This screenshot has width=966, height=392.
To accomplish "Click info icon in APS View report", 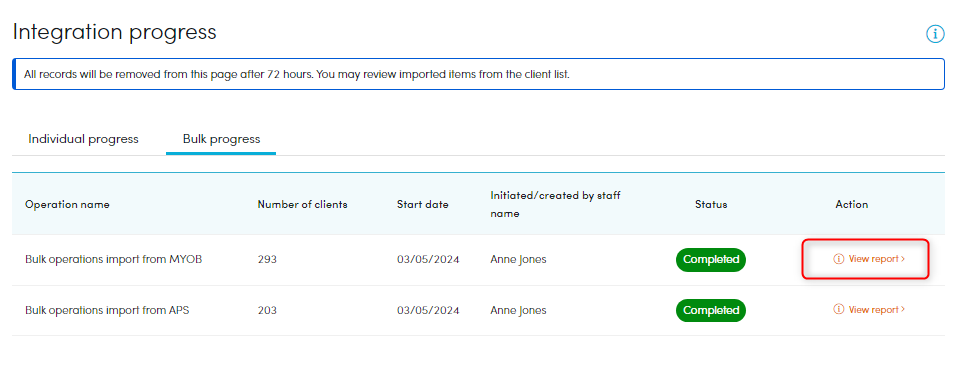I will [838, 309].
